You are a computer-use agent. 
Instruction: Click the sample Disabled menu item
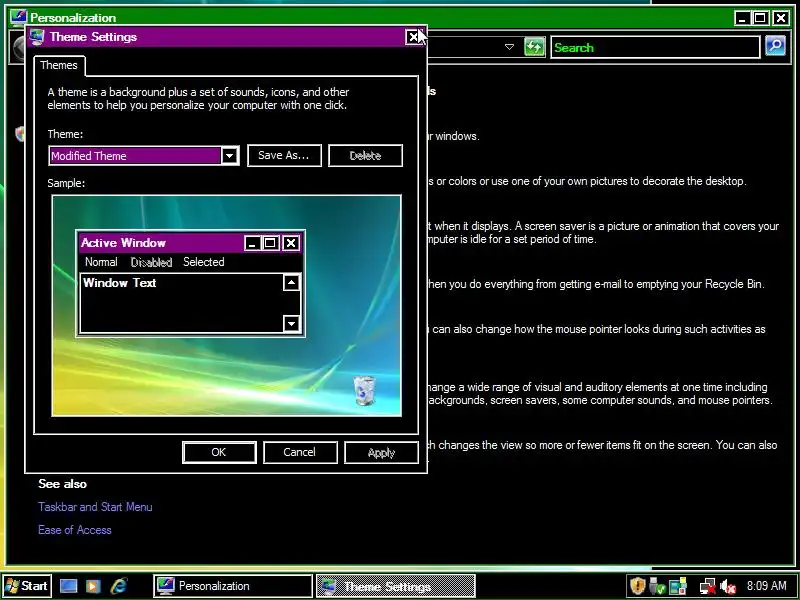point(151,262)
